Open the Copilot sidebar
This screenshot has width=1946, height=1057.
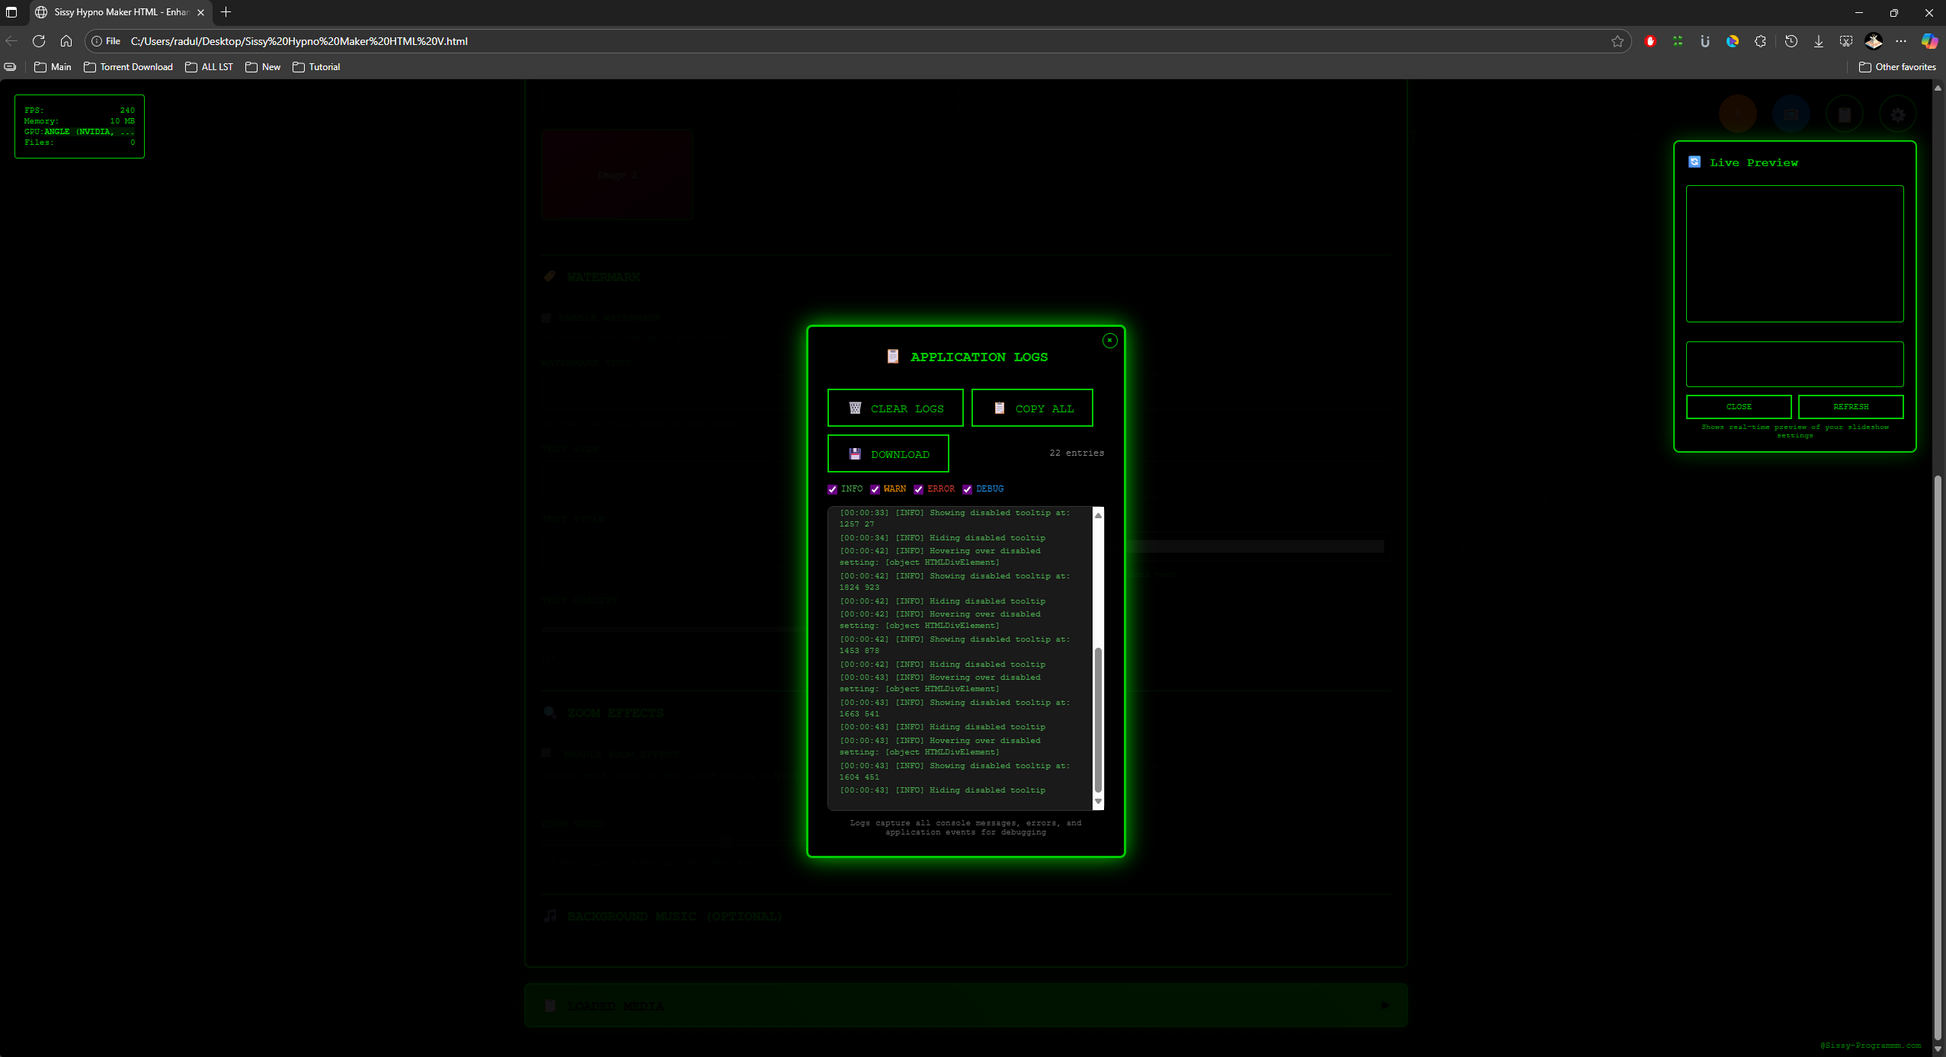1930,41
